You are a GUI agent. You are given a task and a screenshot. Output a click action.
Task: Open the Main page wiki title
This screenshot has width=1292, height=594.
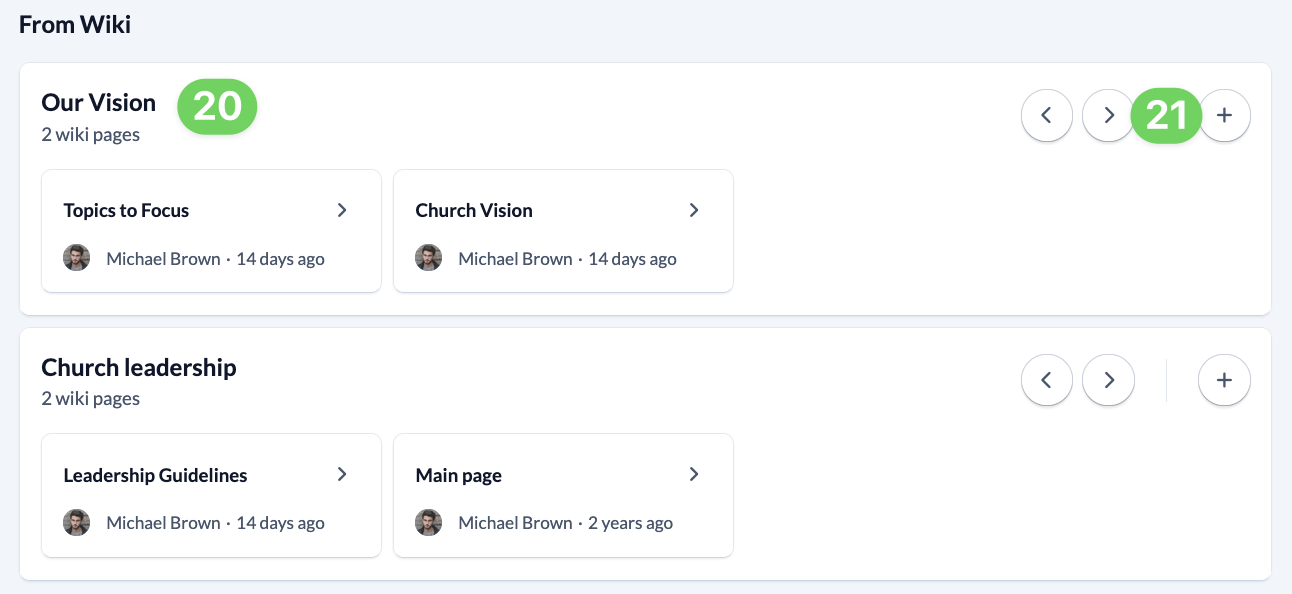tap(459, 475)
